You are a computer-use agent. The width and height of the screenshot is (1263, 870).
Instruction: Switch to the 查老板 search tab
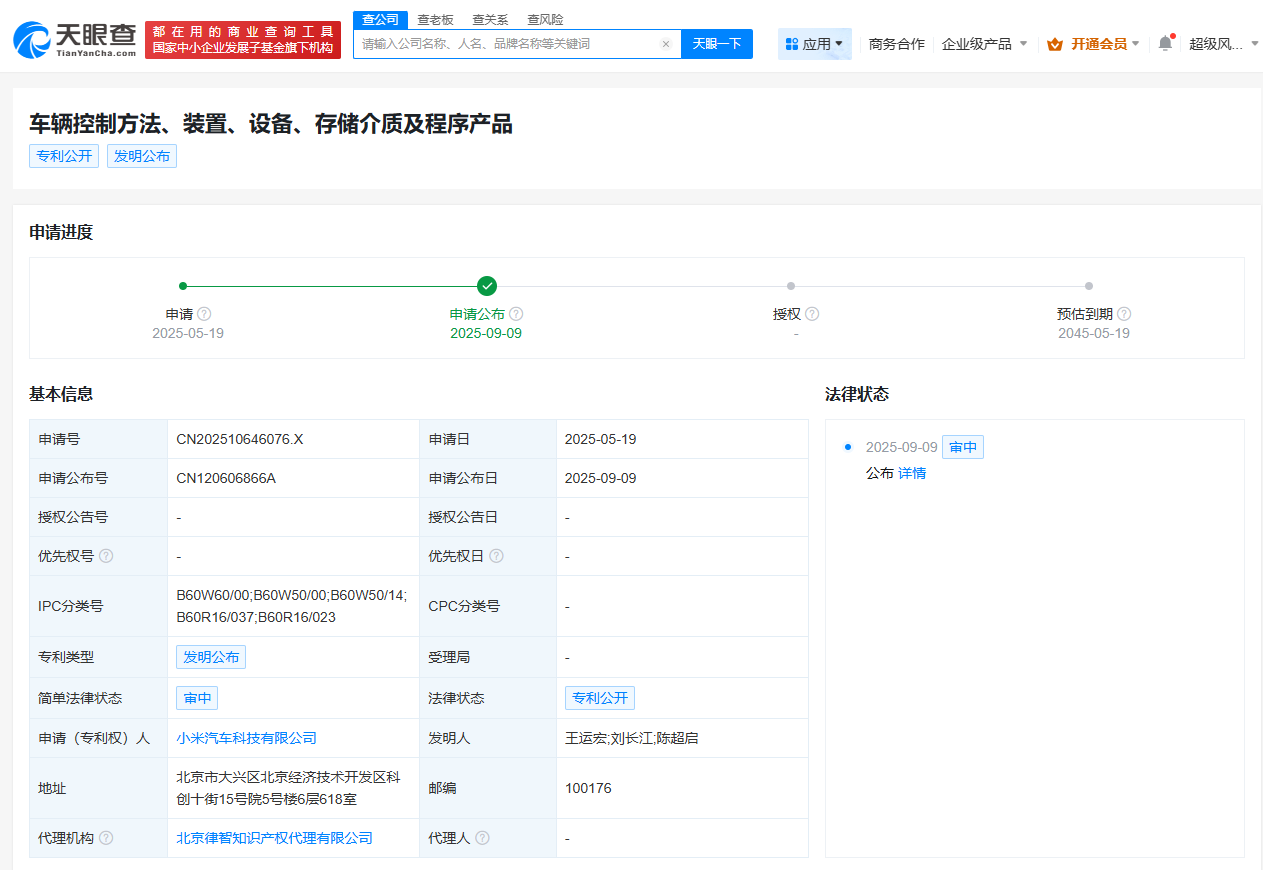coord(435,19)
